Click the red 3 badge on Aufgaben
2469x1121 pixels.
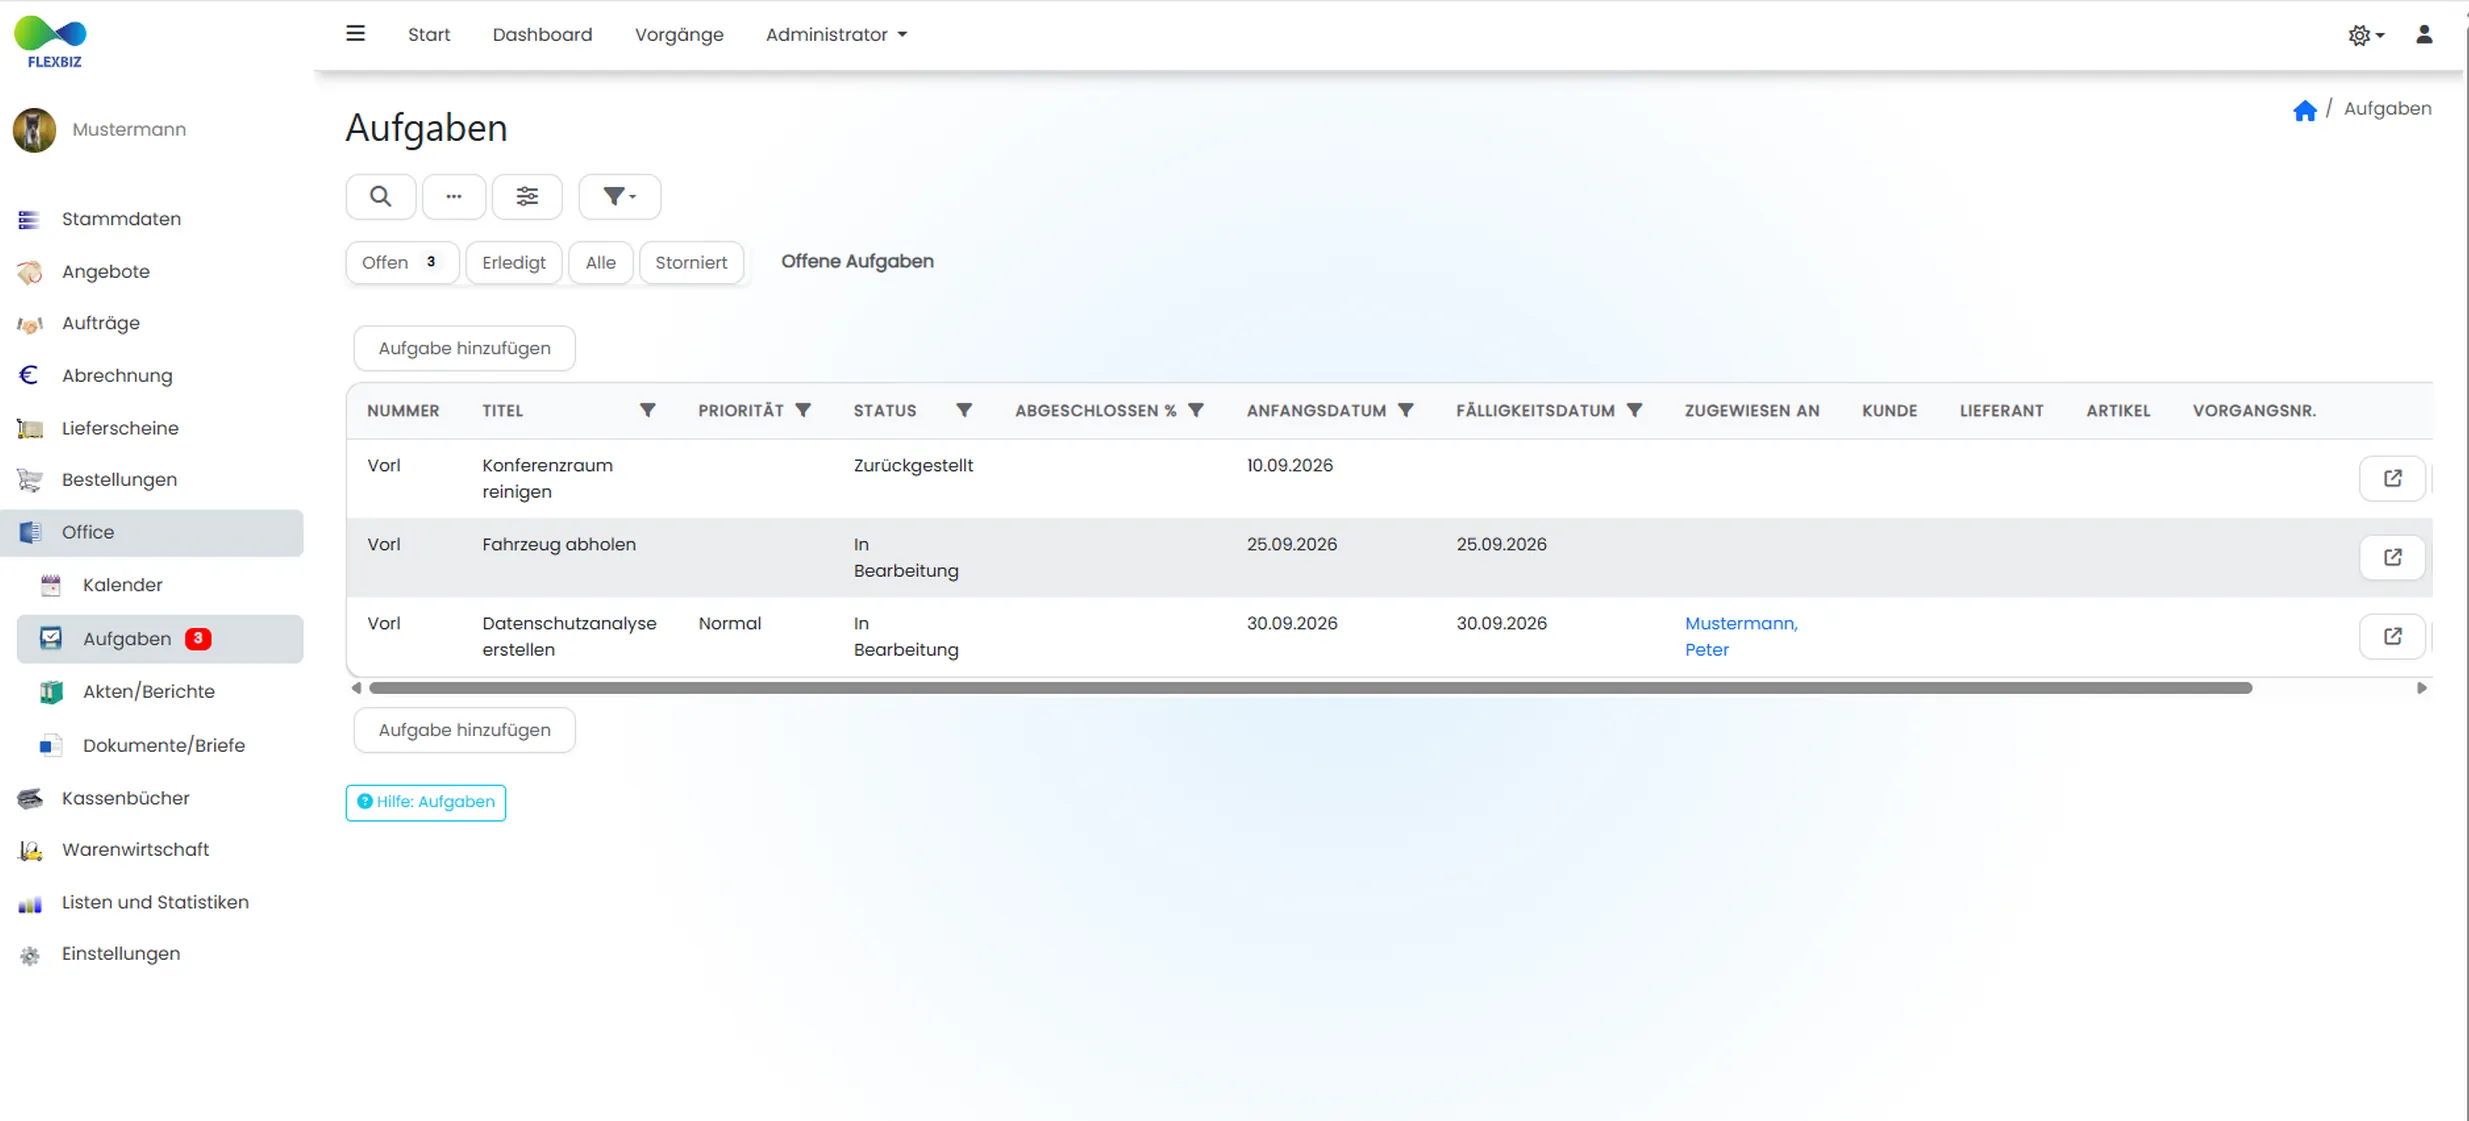point(198,638)
